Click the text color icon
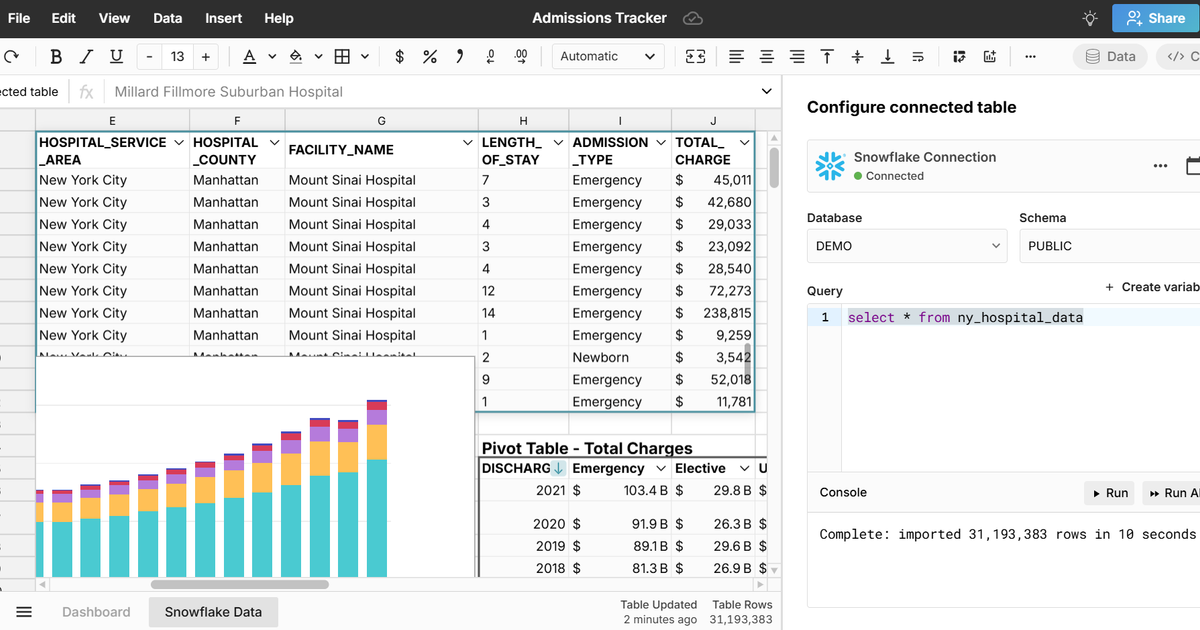Screen dimensions: 1200x630 [249, 57]
